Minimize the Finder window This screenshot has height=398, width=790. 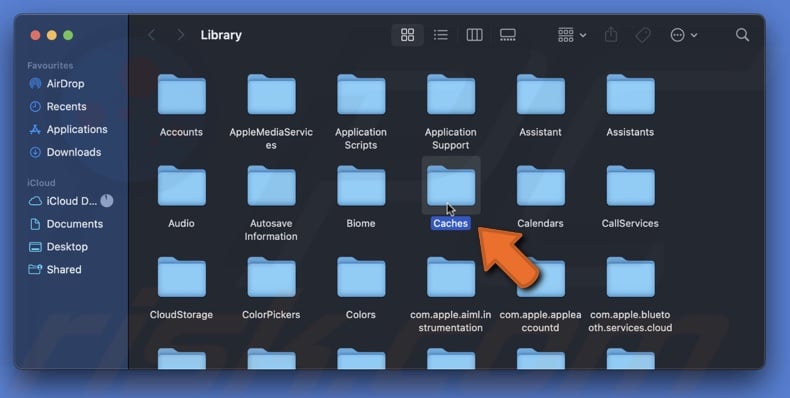51,35
